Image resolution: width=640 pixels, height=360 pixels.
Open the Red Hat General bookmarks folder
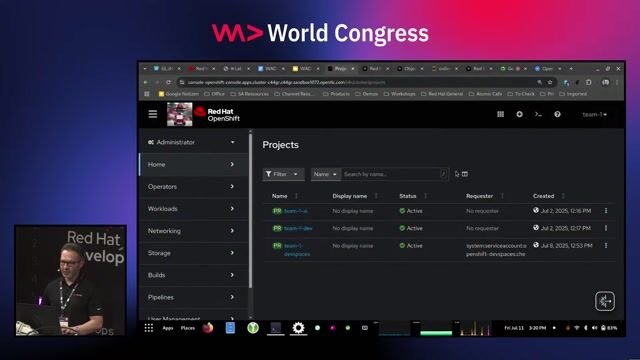(x=442, y=94)
